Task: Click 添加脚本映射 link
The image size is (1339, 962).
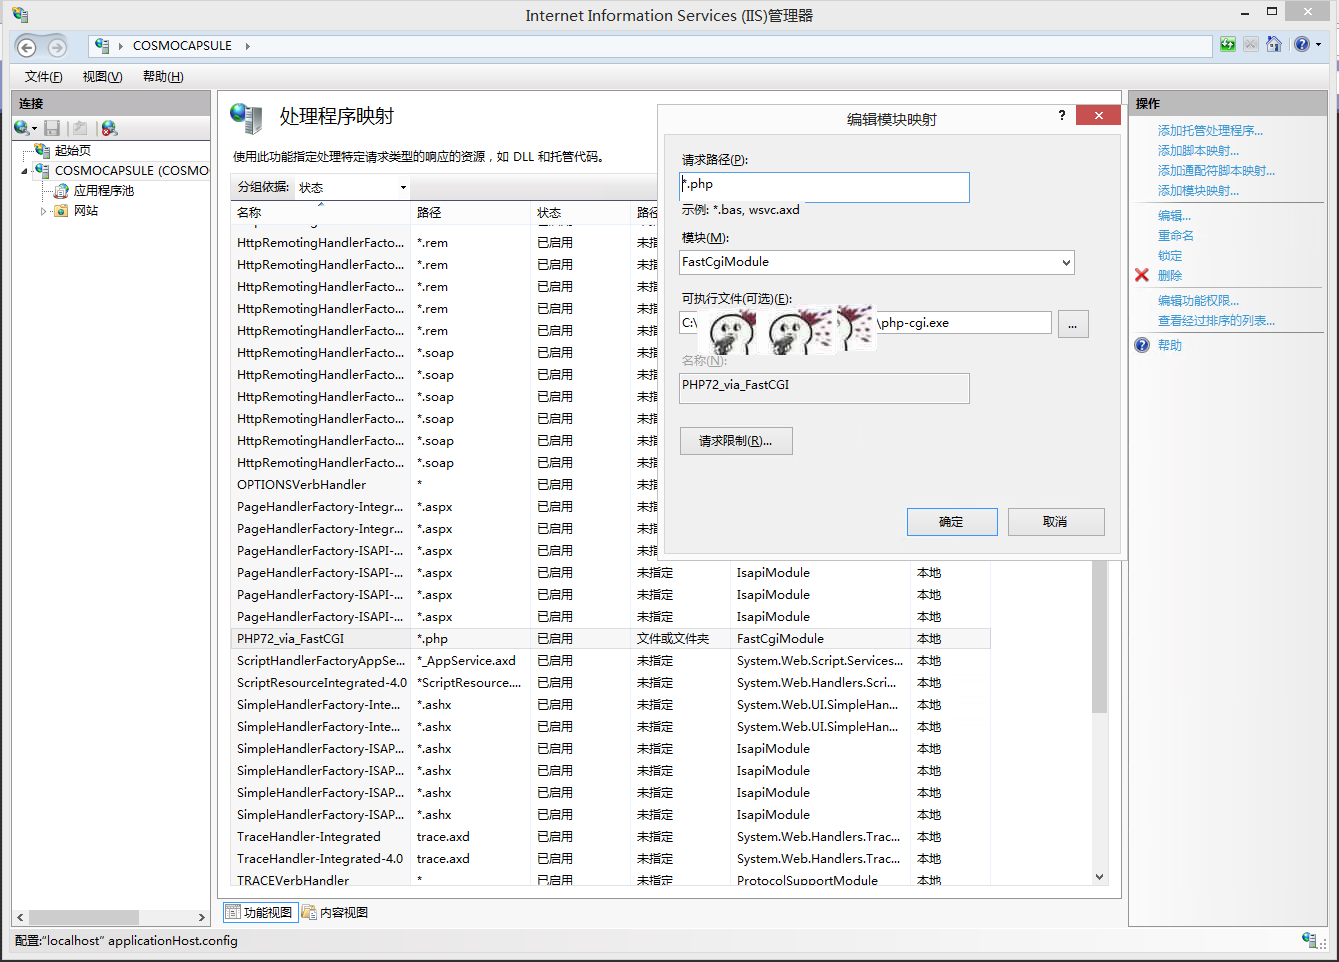Action: (1198, 150)
